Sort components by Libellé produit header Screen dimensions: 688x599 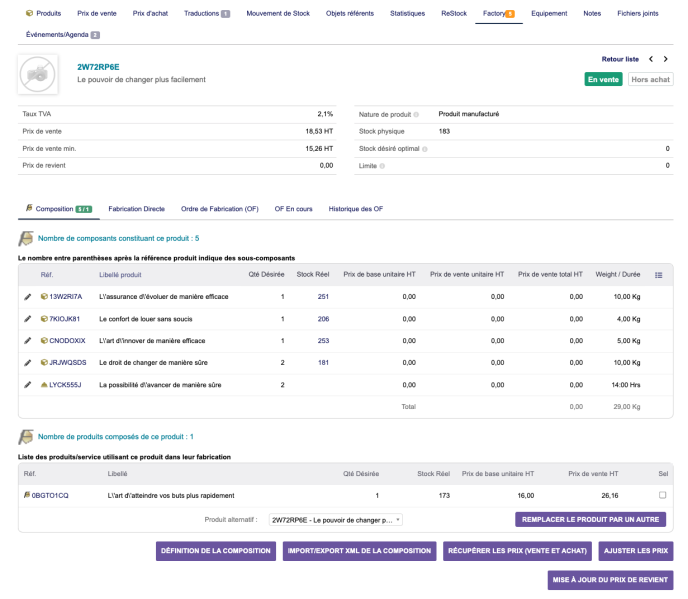coord(120,275)
